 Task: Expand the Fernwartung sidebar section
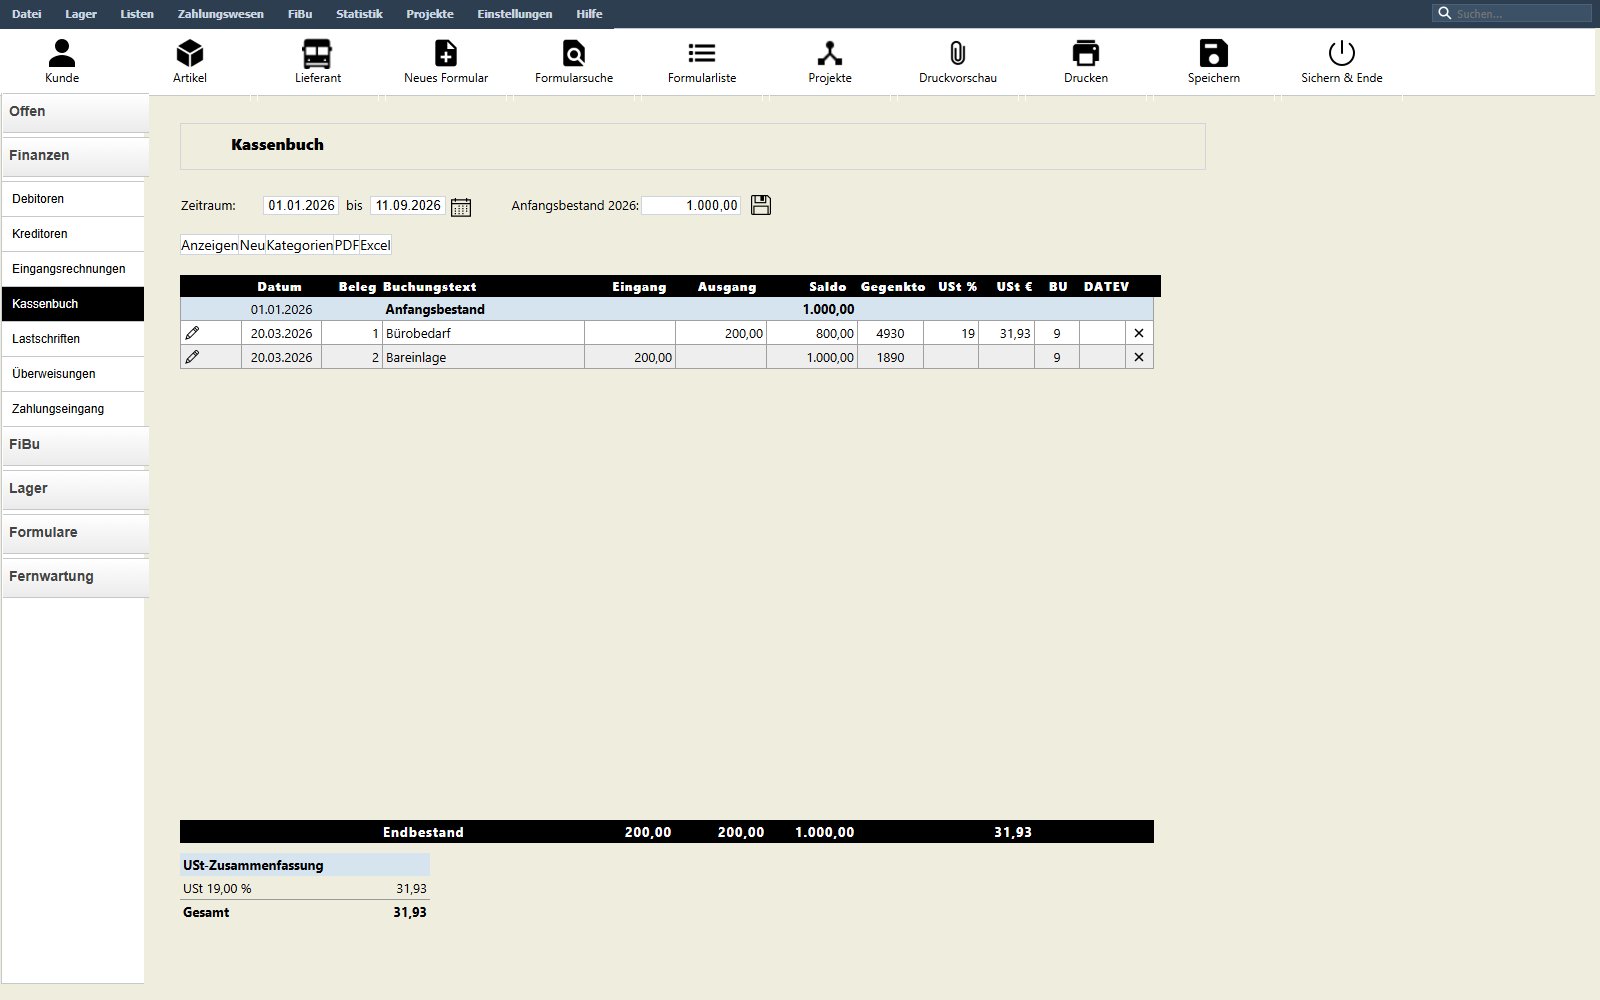[75, 577]
